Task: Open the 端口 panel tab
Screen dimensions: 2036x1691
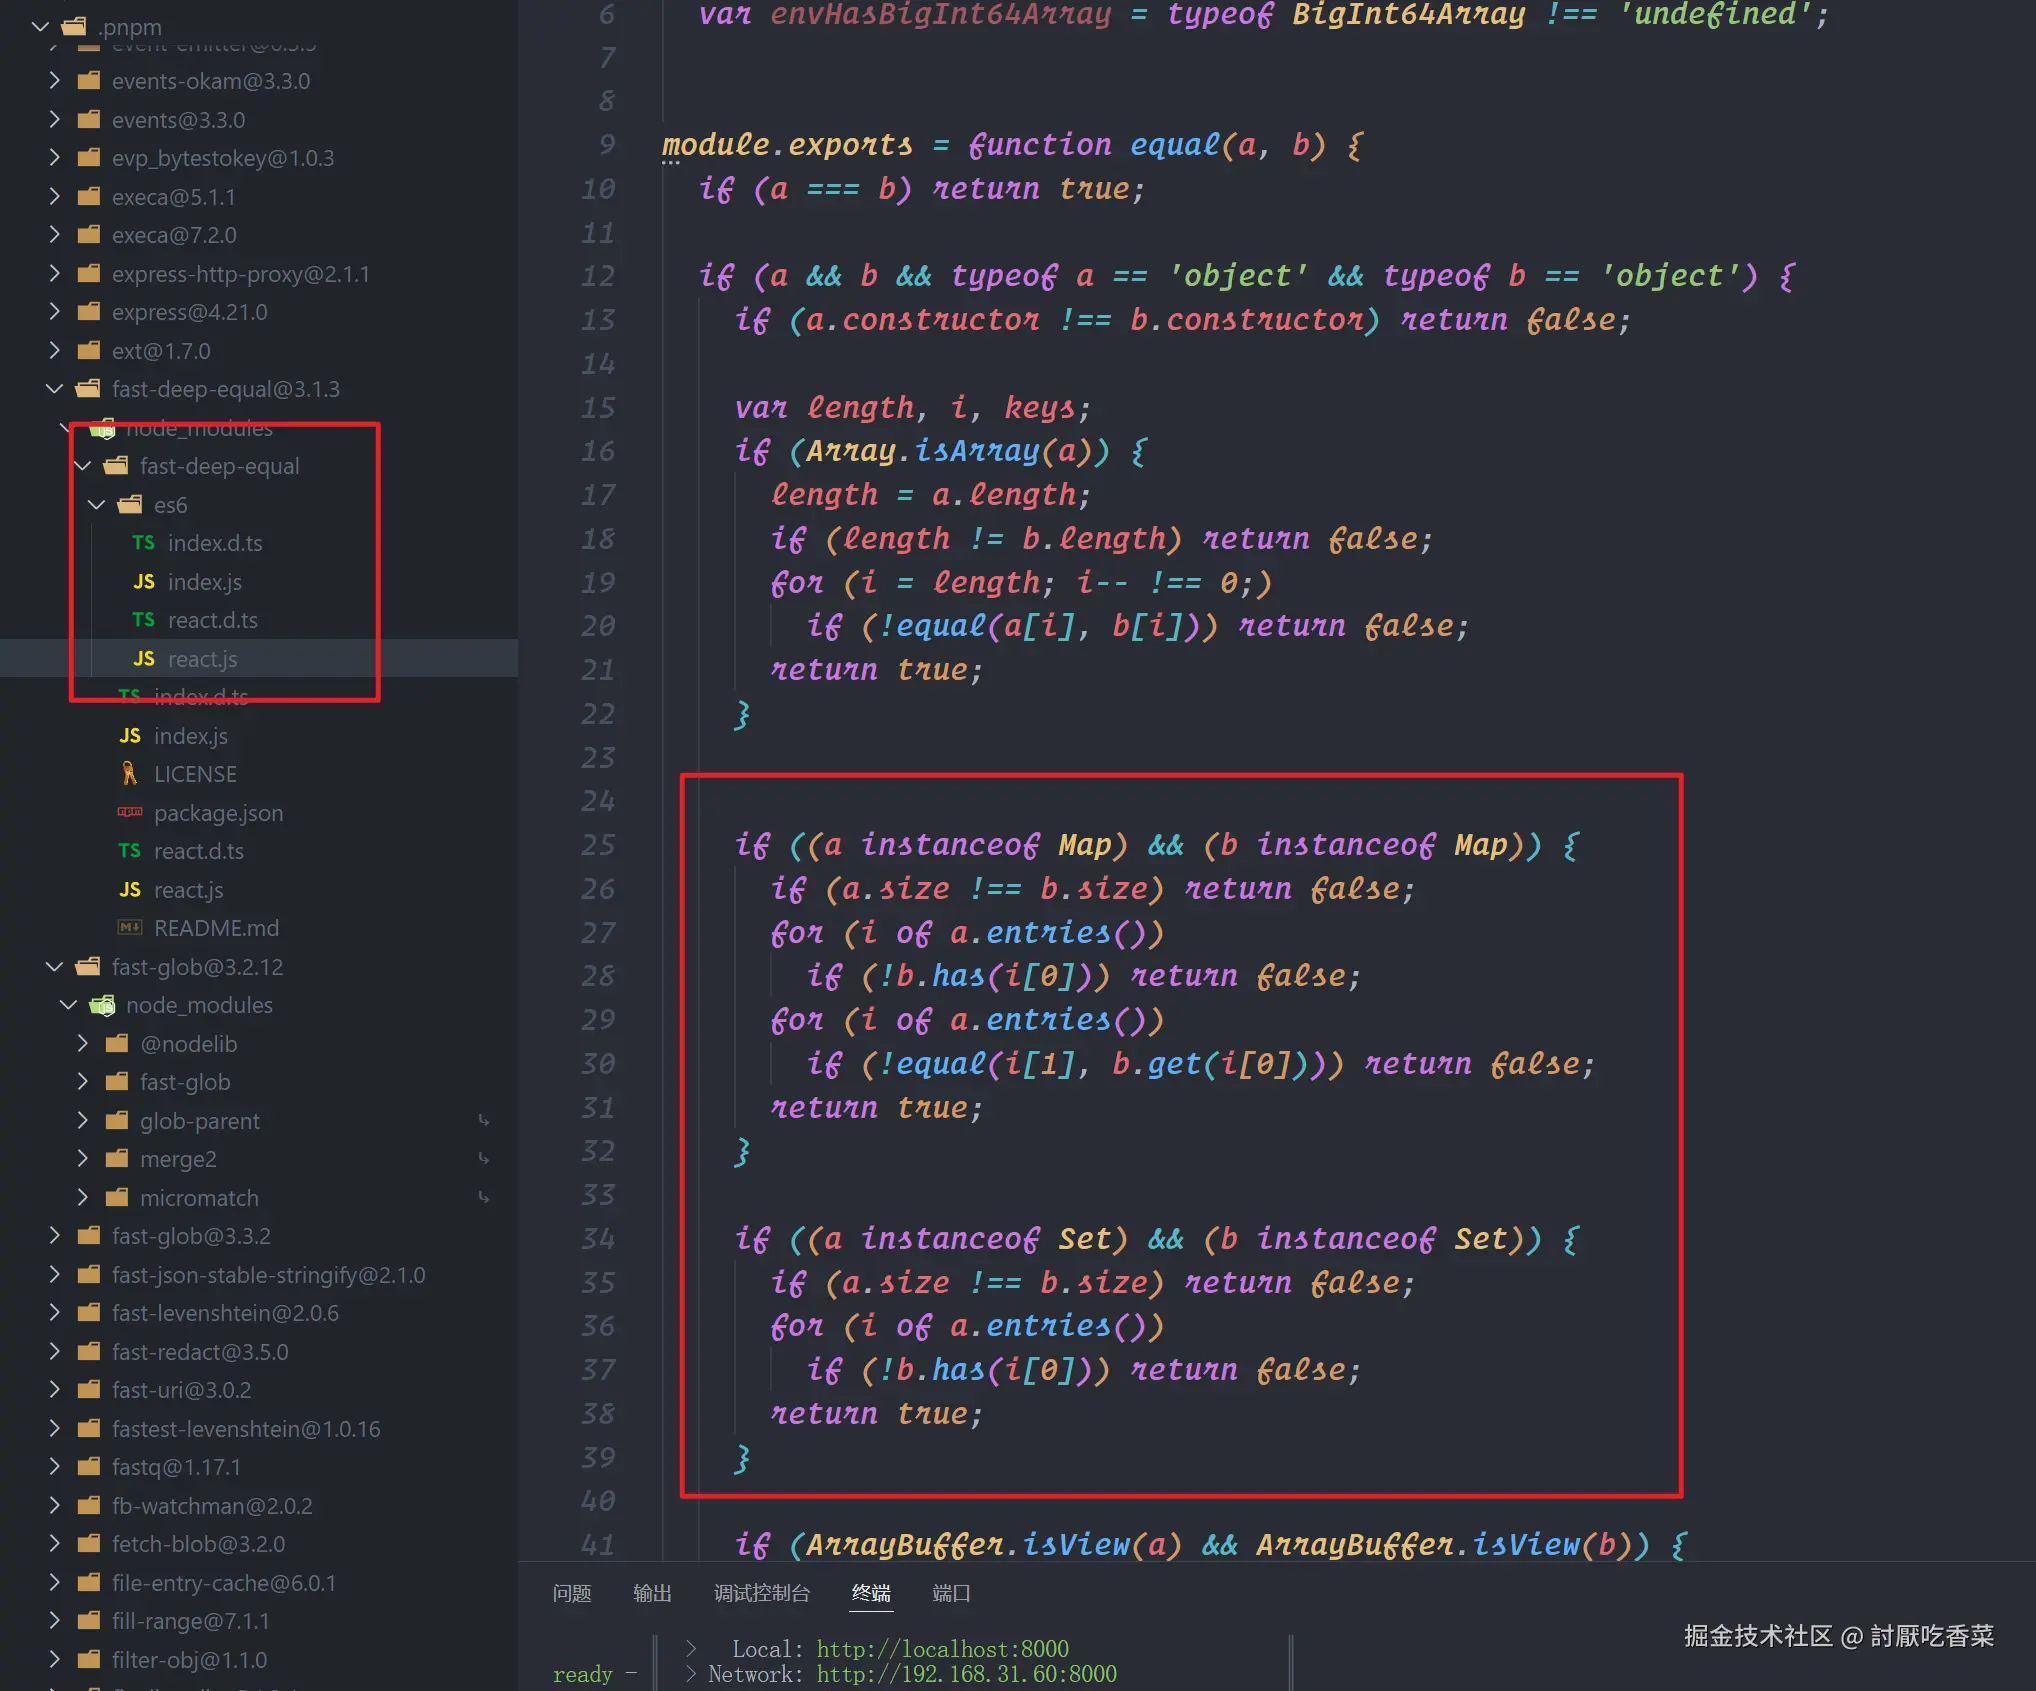Action: [950, 1593]
